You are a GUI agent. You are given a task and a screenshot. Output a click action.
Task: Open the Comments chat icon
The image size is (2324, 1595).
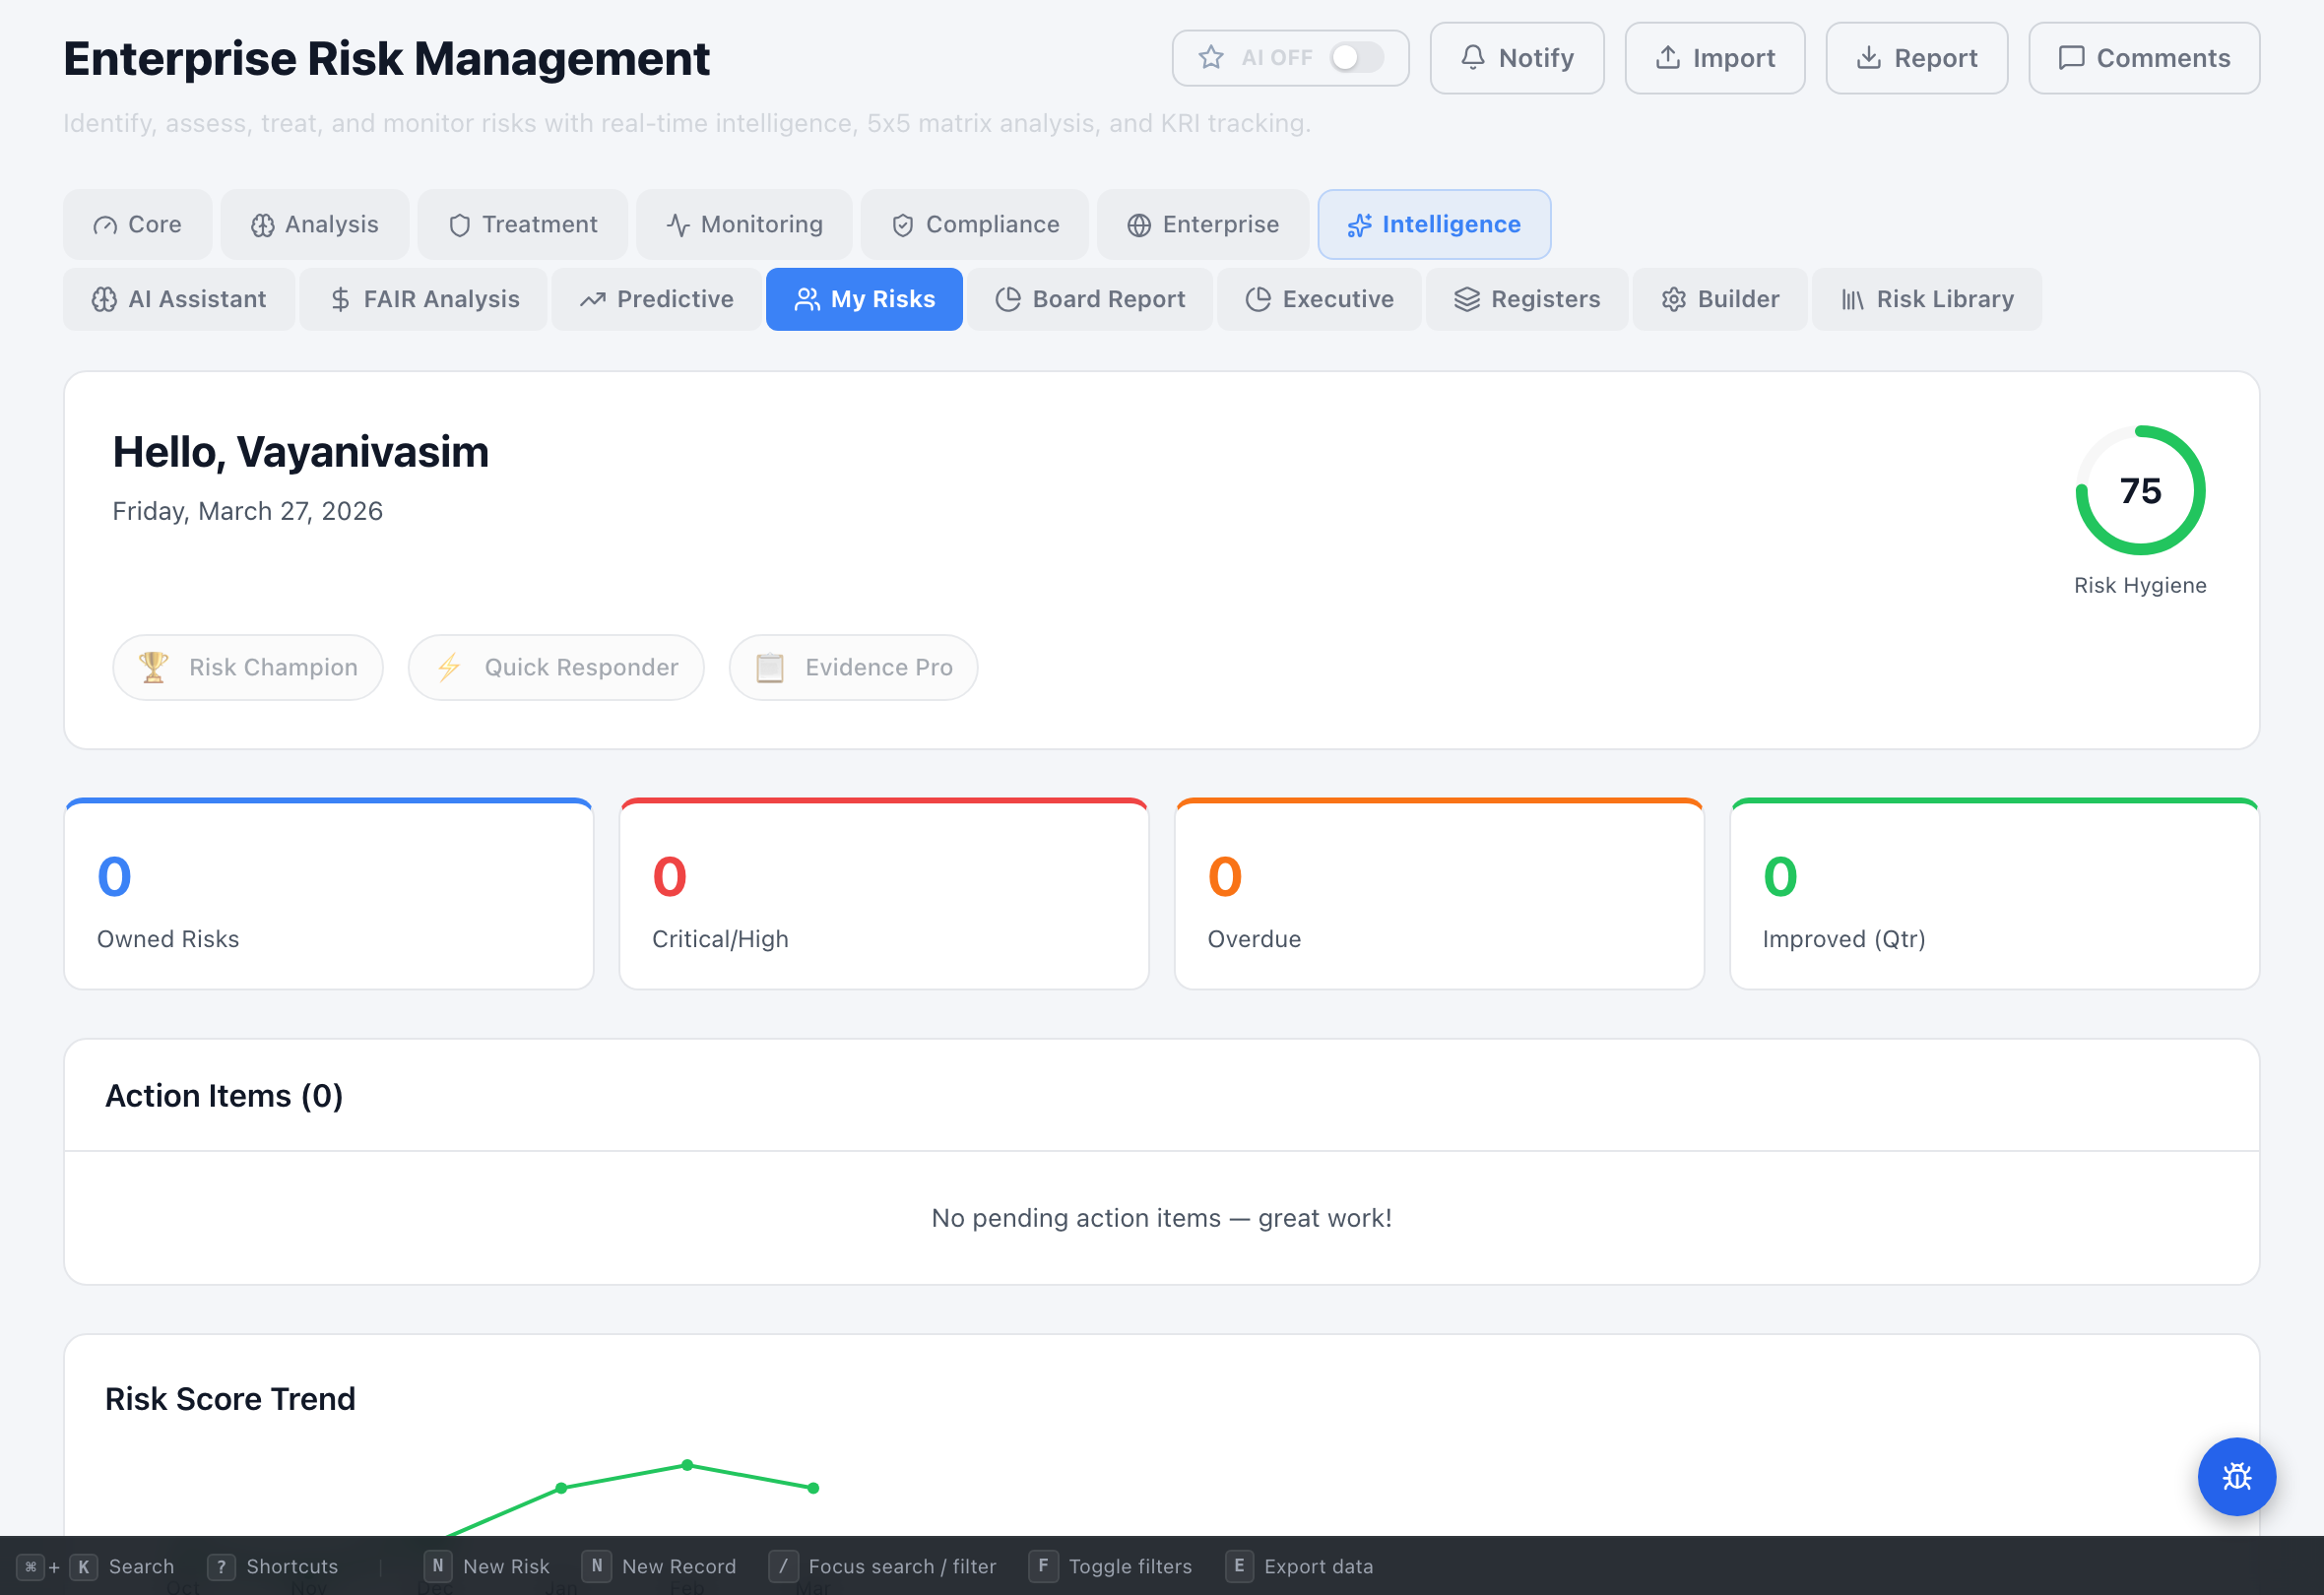point(2071,58)
